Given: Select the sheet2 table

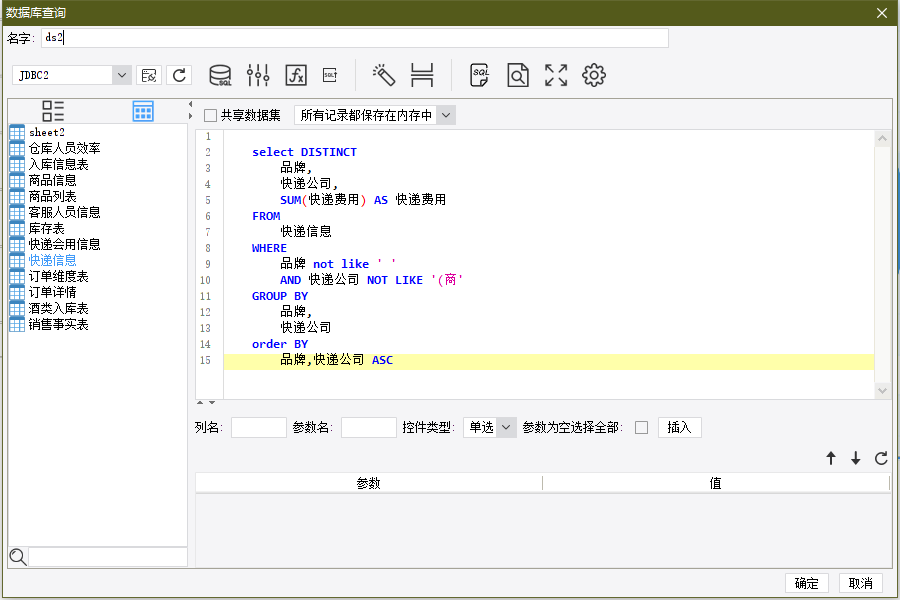Looking at the screenshot, I should pos(46,132).
